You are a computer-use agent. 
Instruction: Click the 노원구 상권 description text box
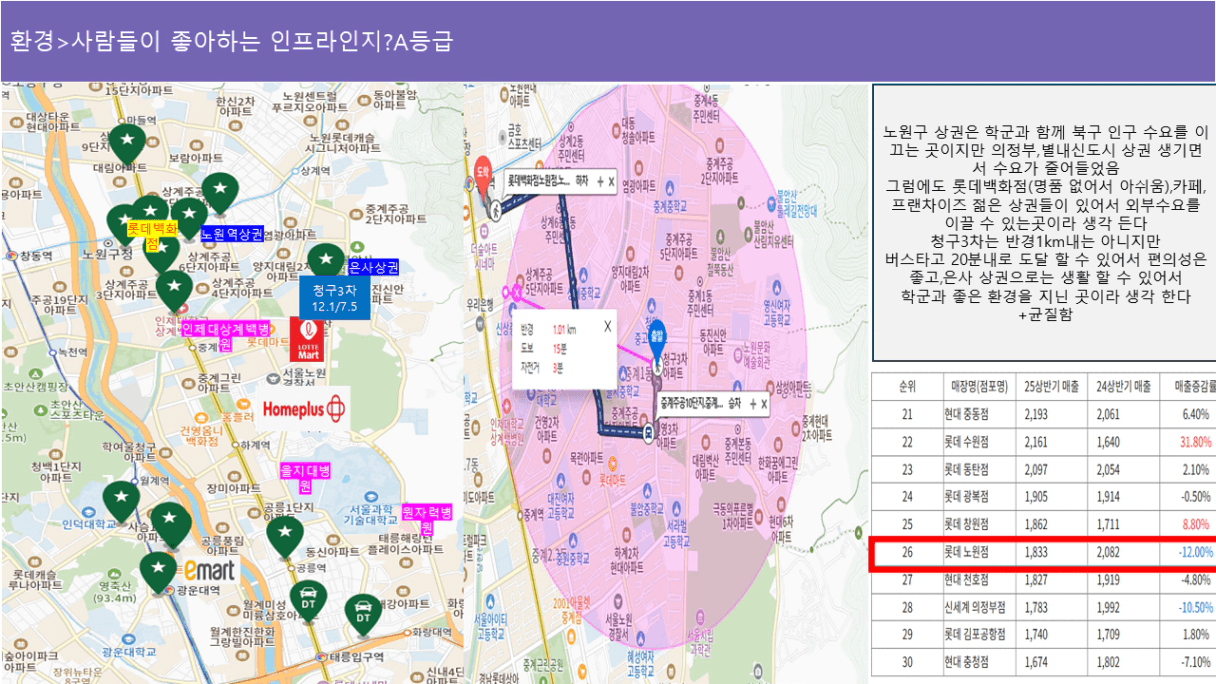[1045, 223]
